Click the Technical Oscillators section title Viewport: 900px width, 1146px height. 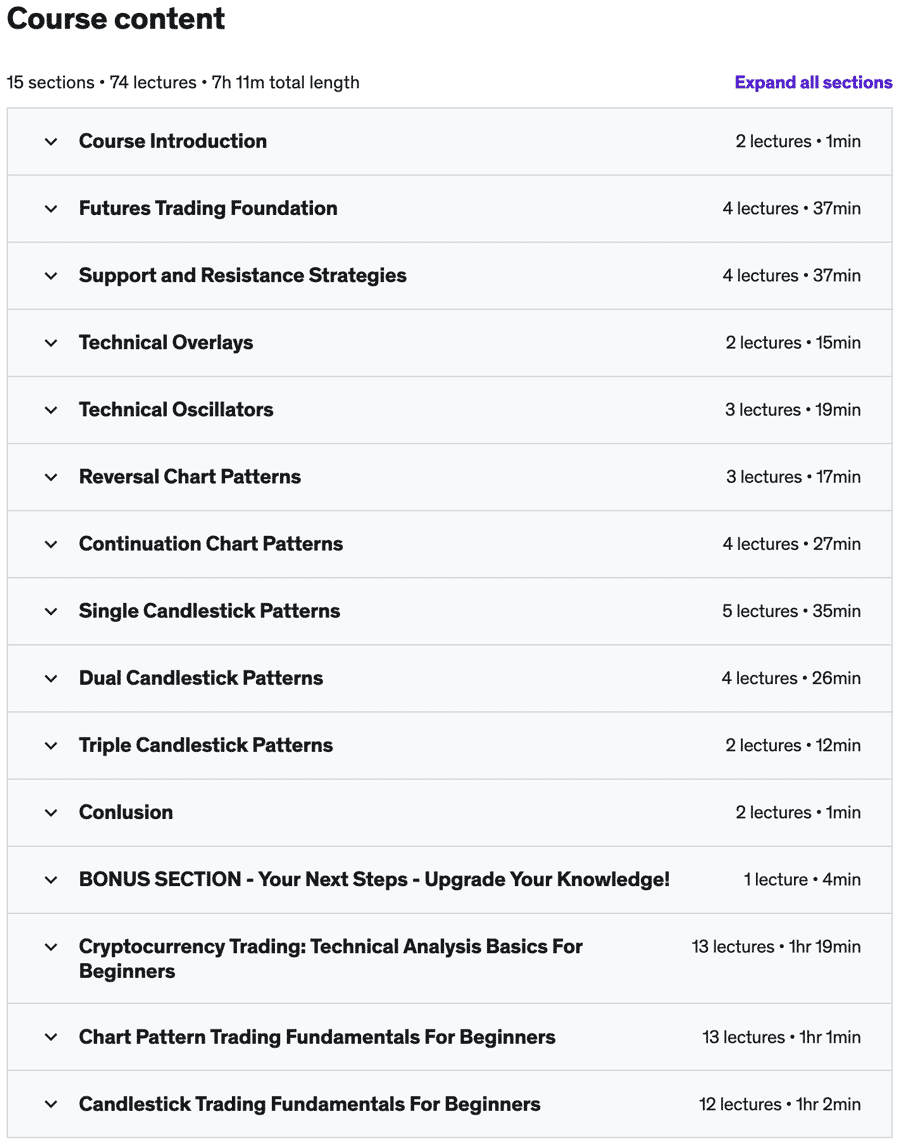tap(176, 410)
